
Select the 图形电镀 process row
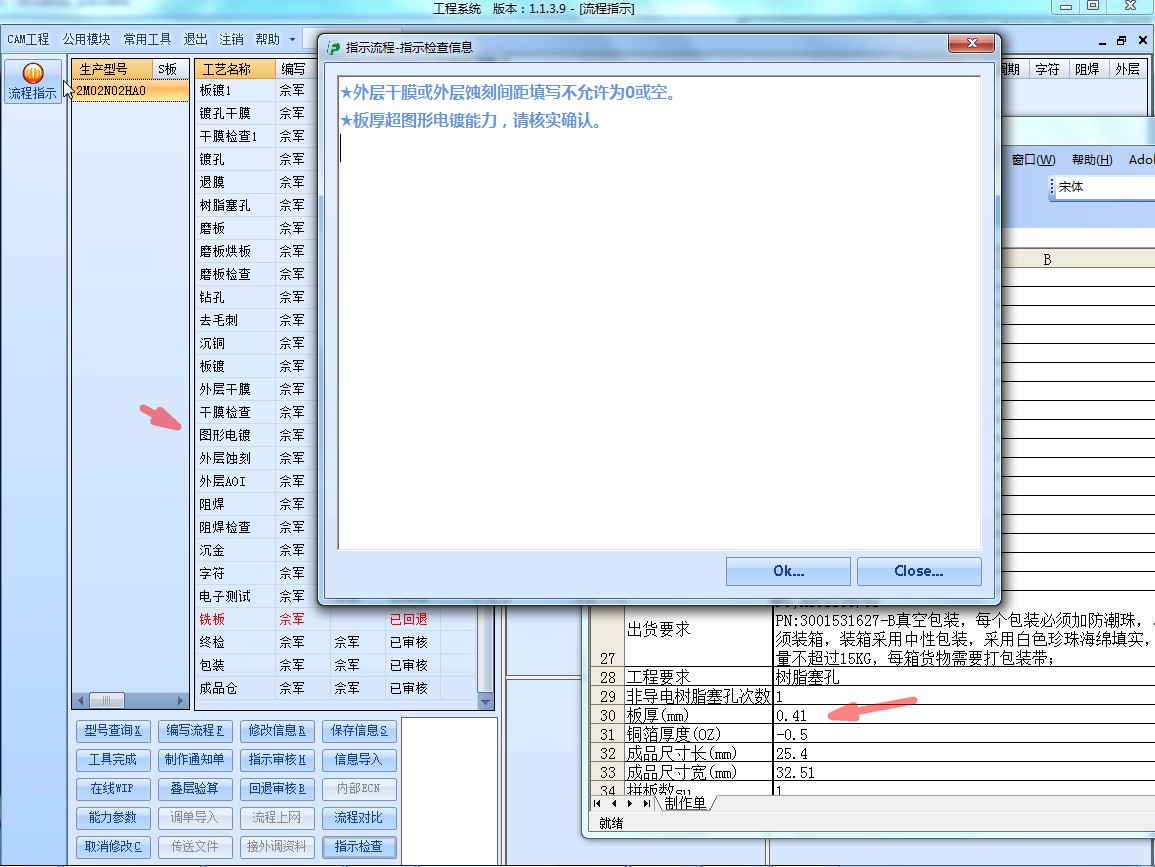(x=256, y=435)
